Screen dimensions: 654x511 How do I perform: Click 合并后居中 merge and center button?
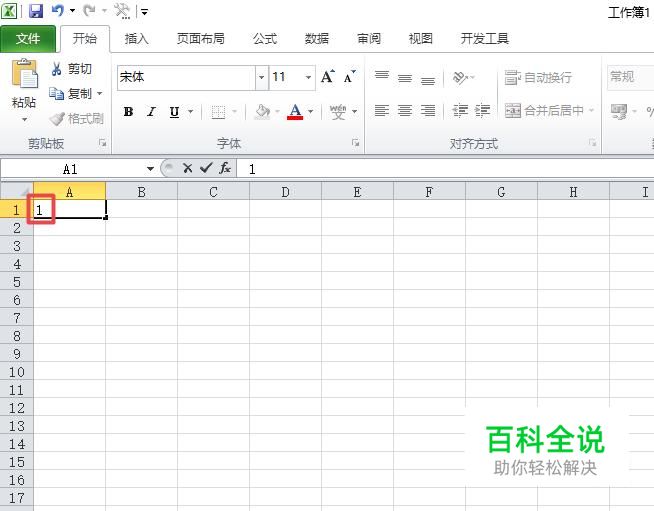tap(544, 111)
